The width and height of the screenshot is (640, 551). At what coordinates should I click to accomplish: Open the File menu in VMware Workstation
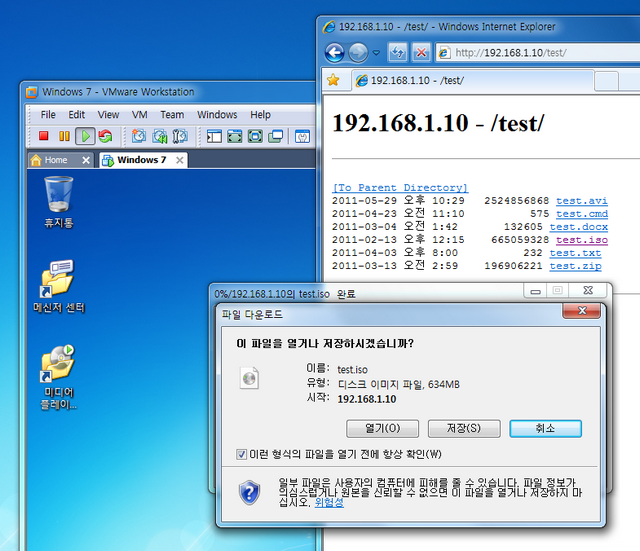point(48,115)
